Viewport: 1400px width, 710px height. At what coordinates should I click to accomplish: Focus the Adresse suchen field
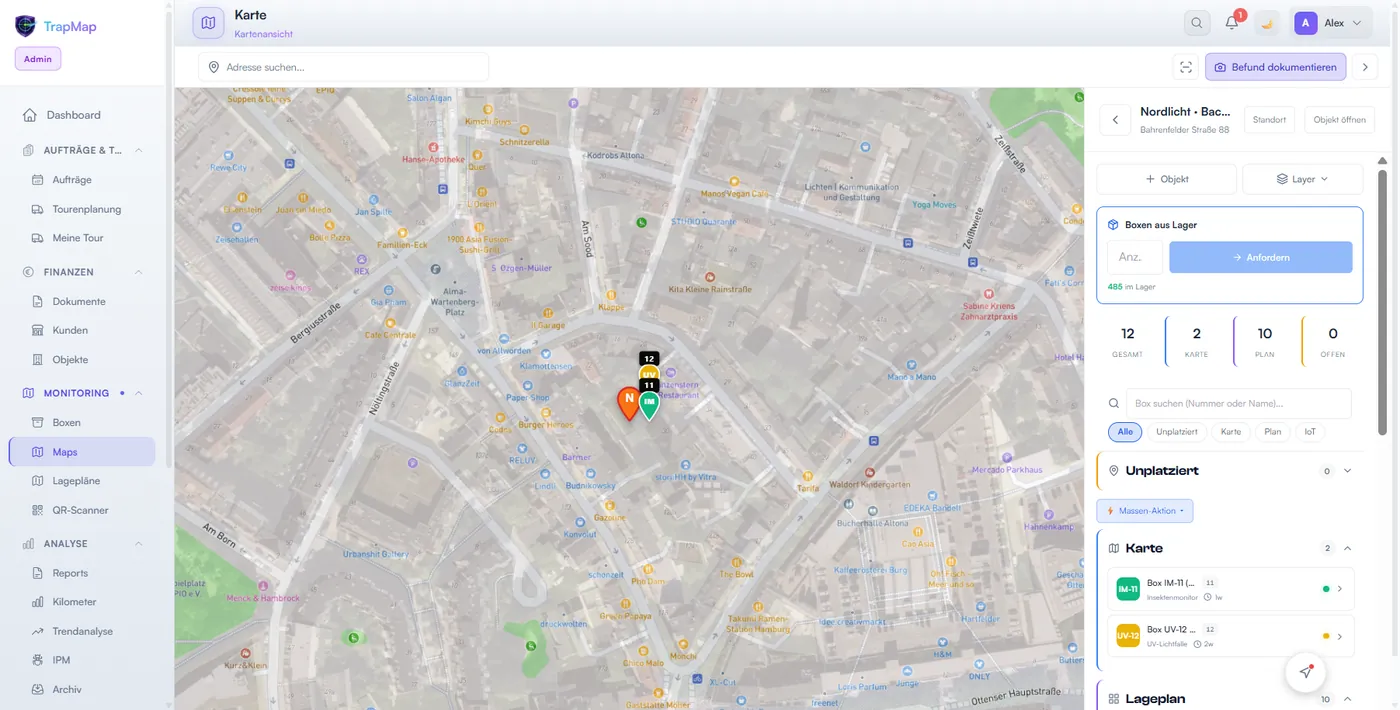coord(344,67)
